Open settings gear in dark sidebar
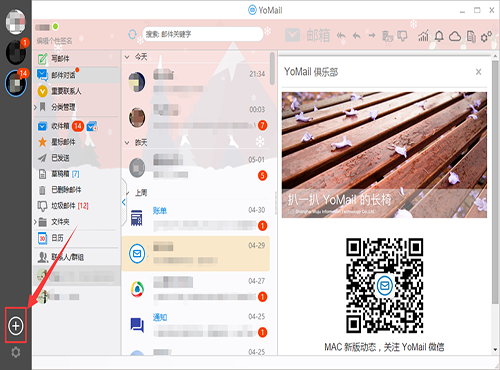500x370 pixels. (16, 352)
